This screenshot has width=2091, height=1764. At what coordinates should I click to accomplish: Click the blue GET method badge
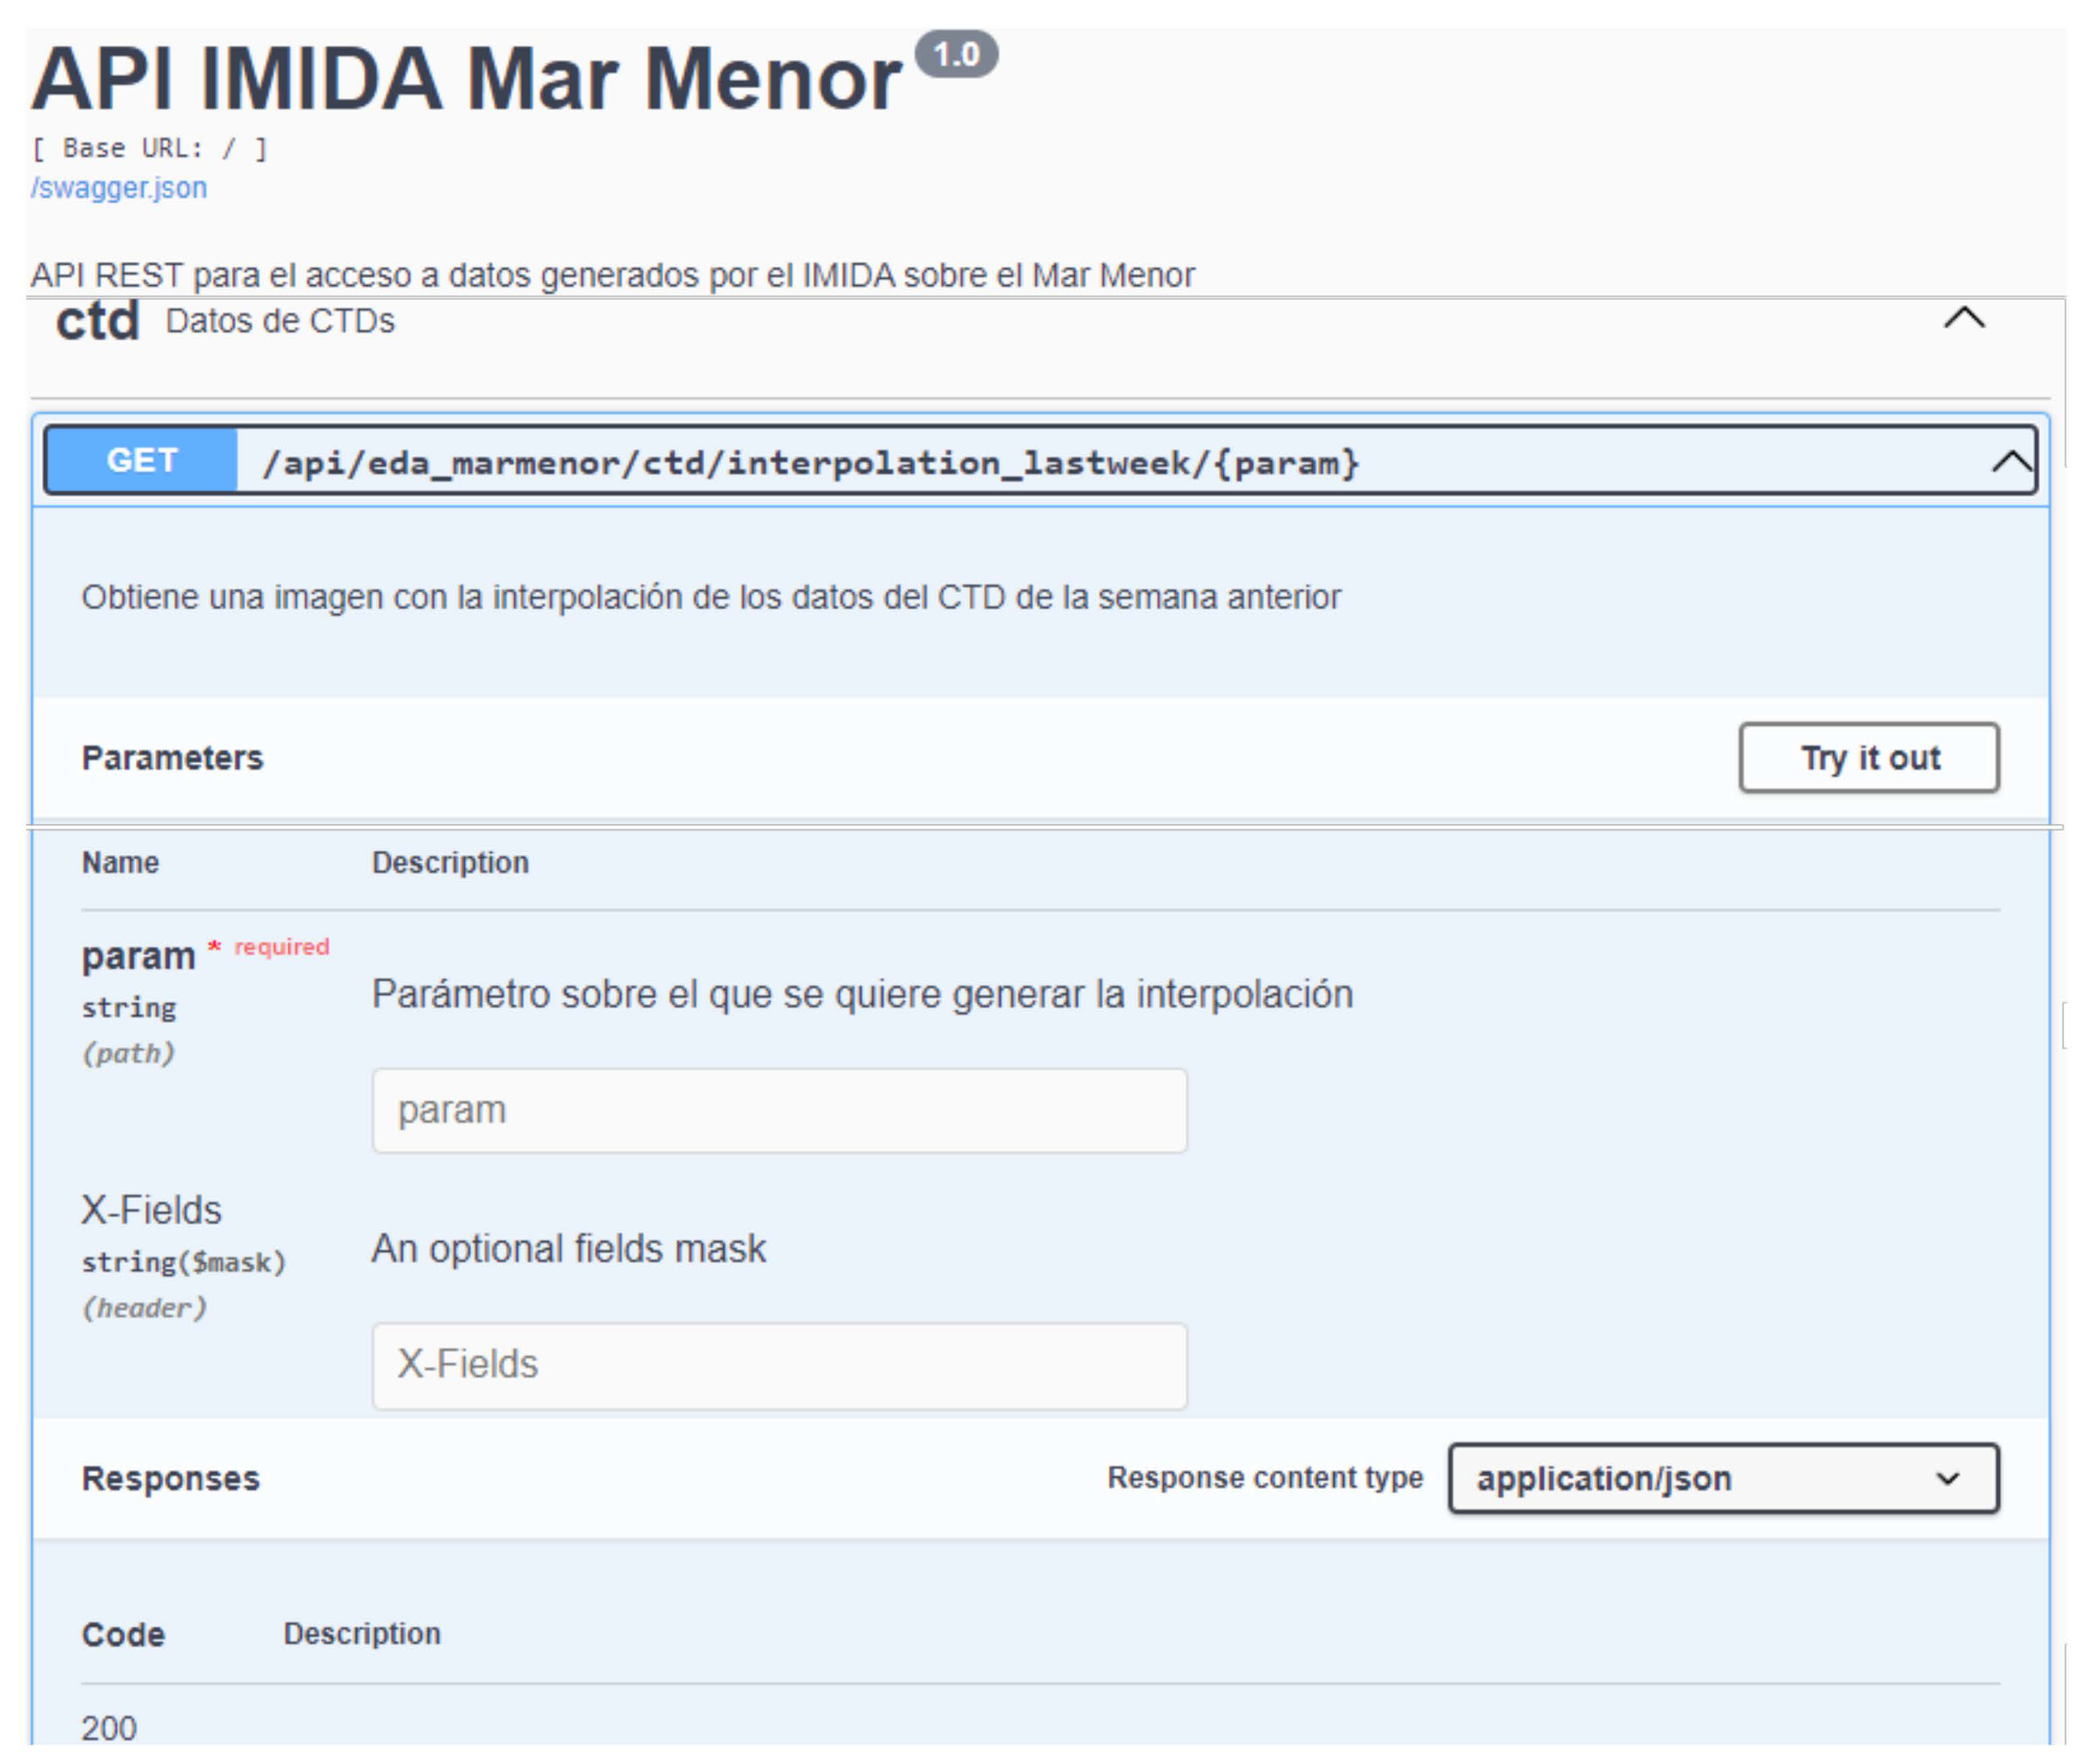pos(142,460)
